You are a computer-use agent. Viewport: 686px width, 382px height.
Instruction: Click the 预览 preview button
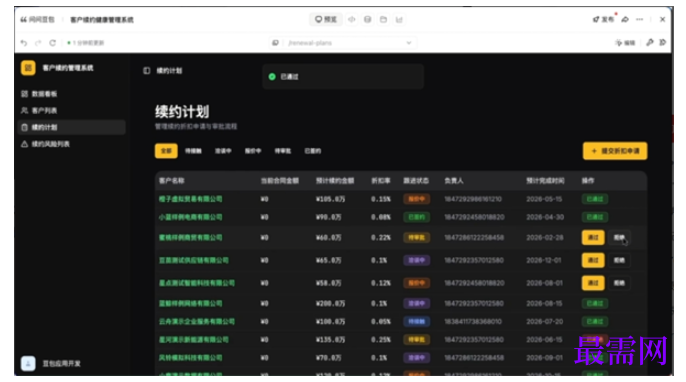[326, 19]
